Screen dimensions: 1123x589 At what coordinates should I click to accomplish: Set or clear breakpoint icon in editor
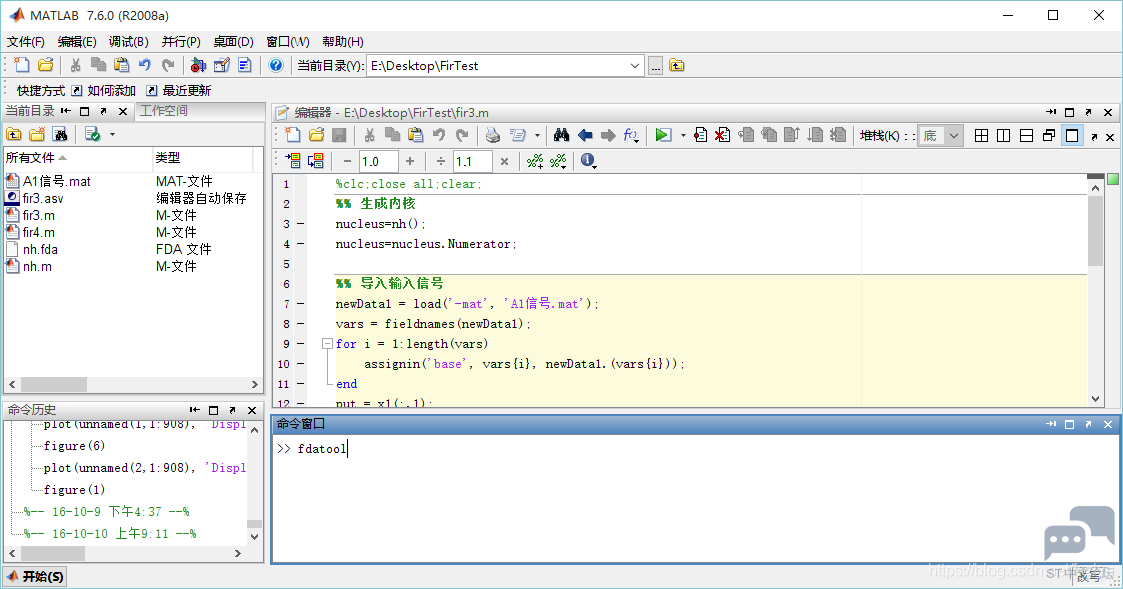[700, 135]
